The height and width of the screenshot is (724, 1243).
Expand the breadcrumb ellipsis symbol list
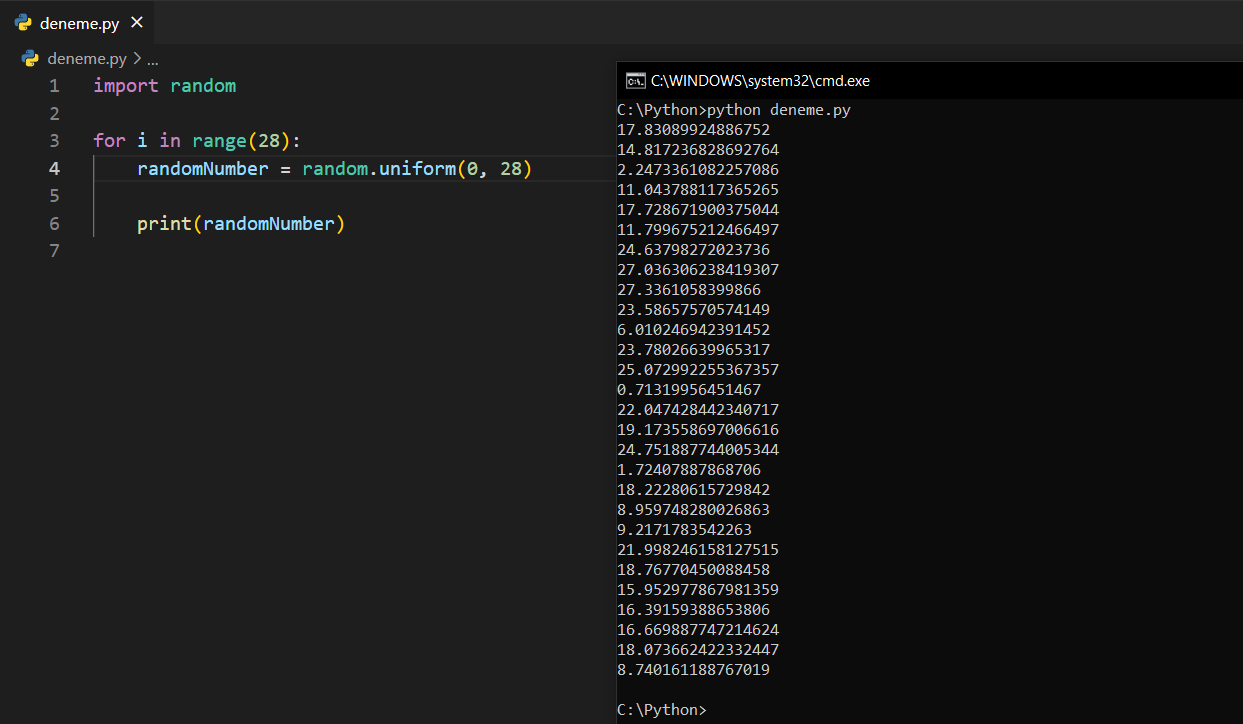point(153,59)
